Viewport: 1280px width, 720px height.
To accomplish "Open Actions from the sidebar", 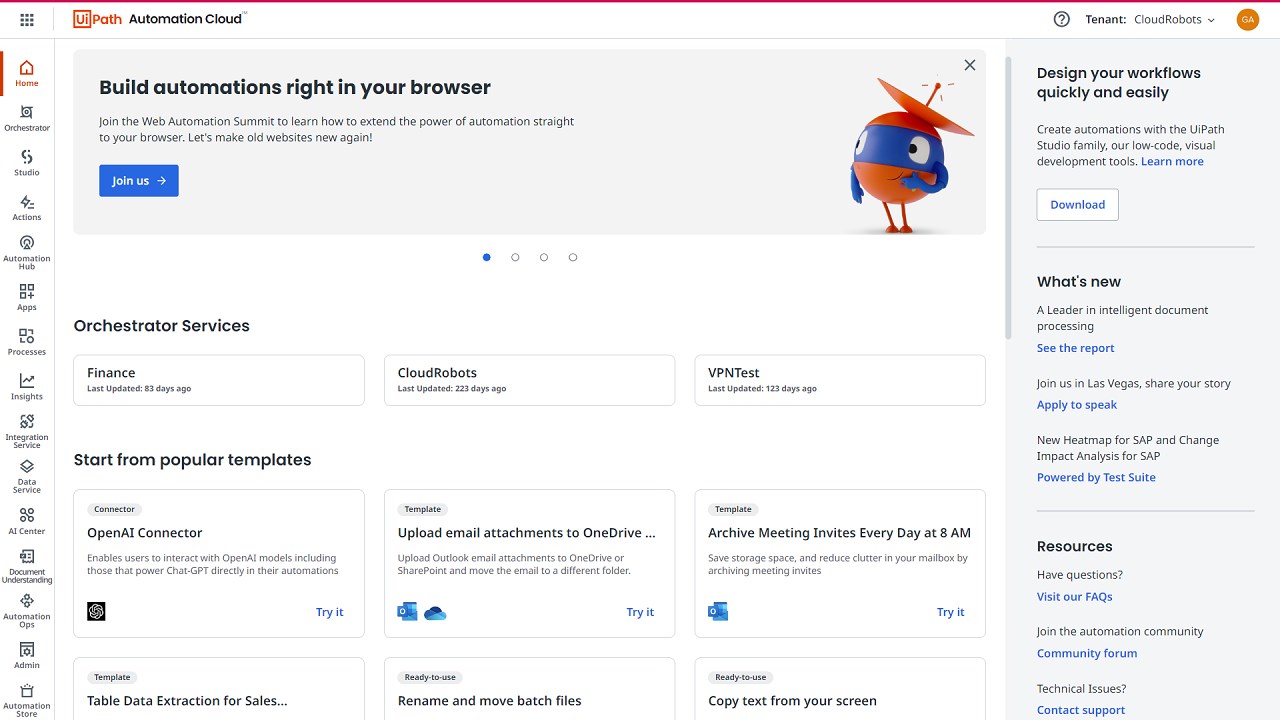I will (x=27, y=208).
